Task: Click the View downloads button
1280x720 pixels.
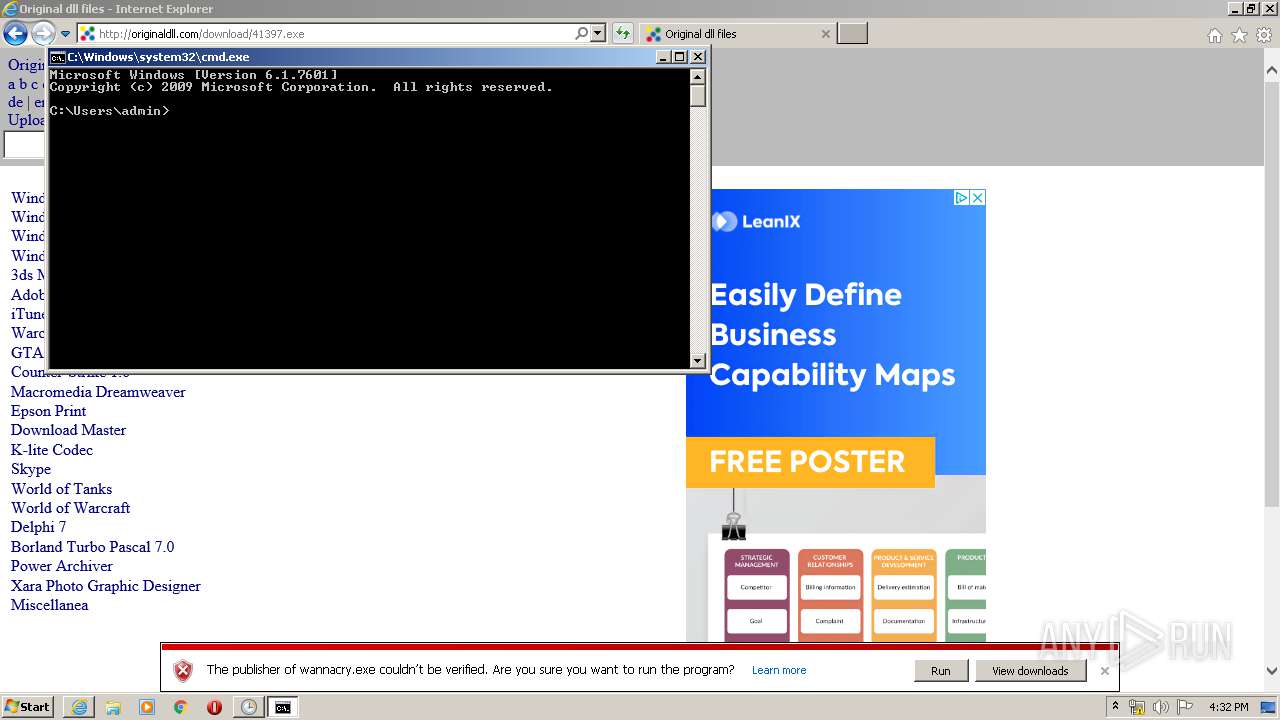Action: [1030, 671]
